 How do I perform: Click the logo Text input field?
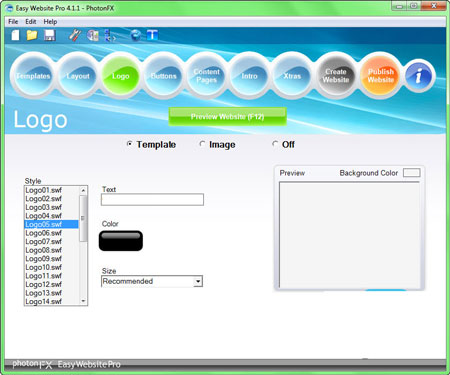click(152, 199)
